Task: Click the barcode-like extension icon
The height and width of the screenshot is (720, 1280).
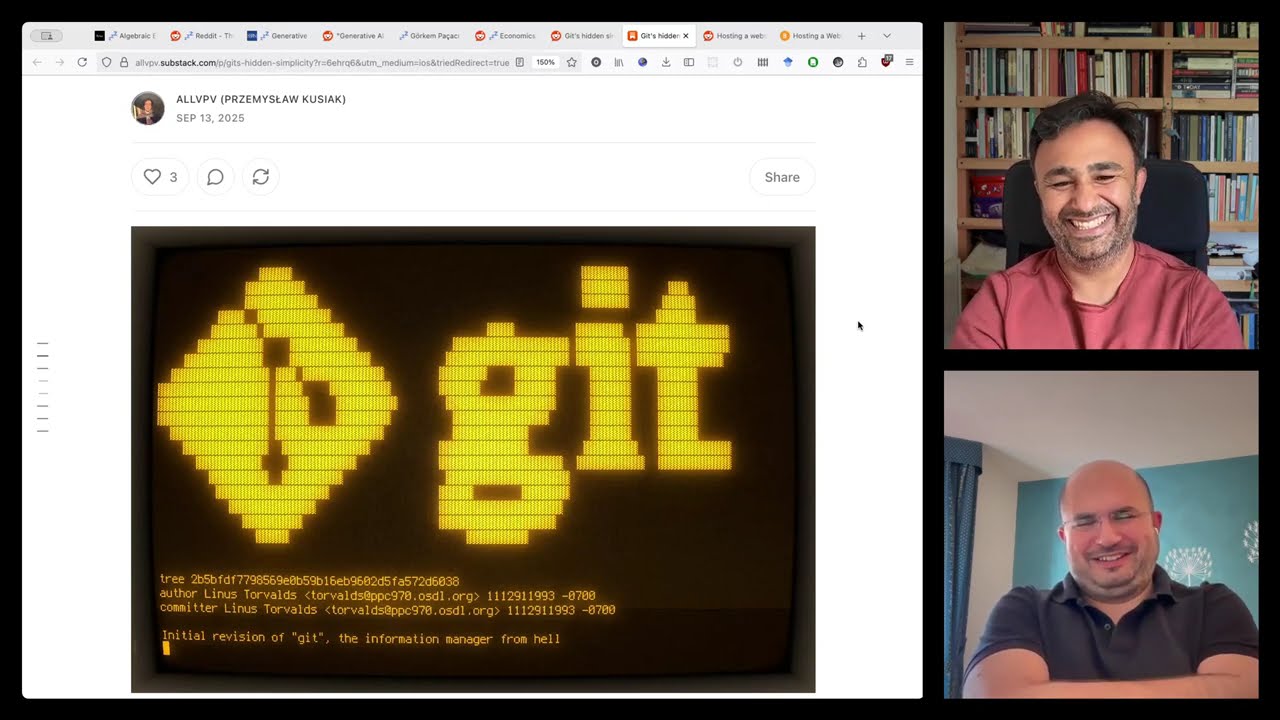Action: [x=763, y=62]
